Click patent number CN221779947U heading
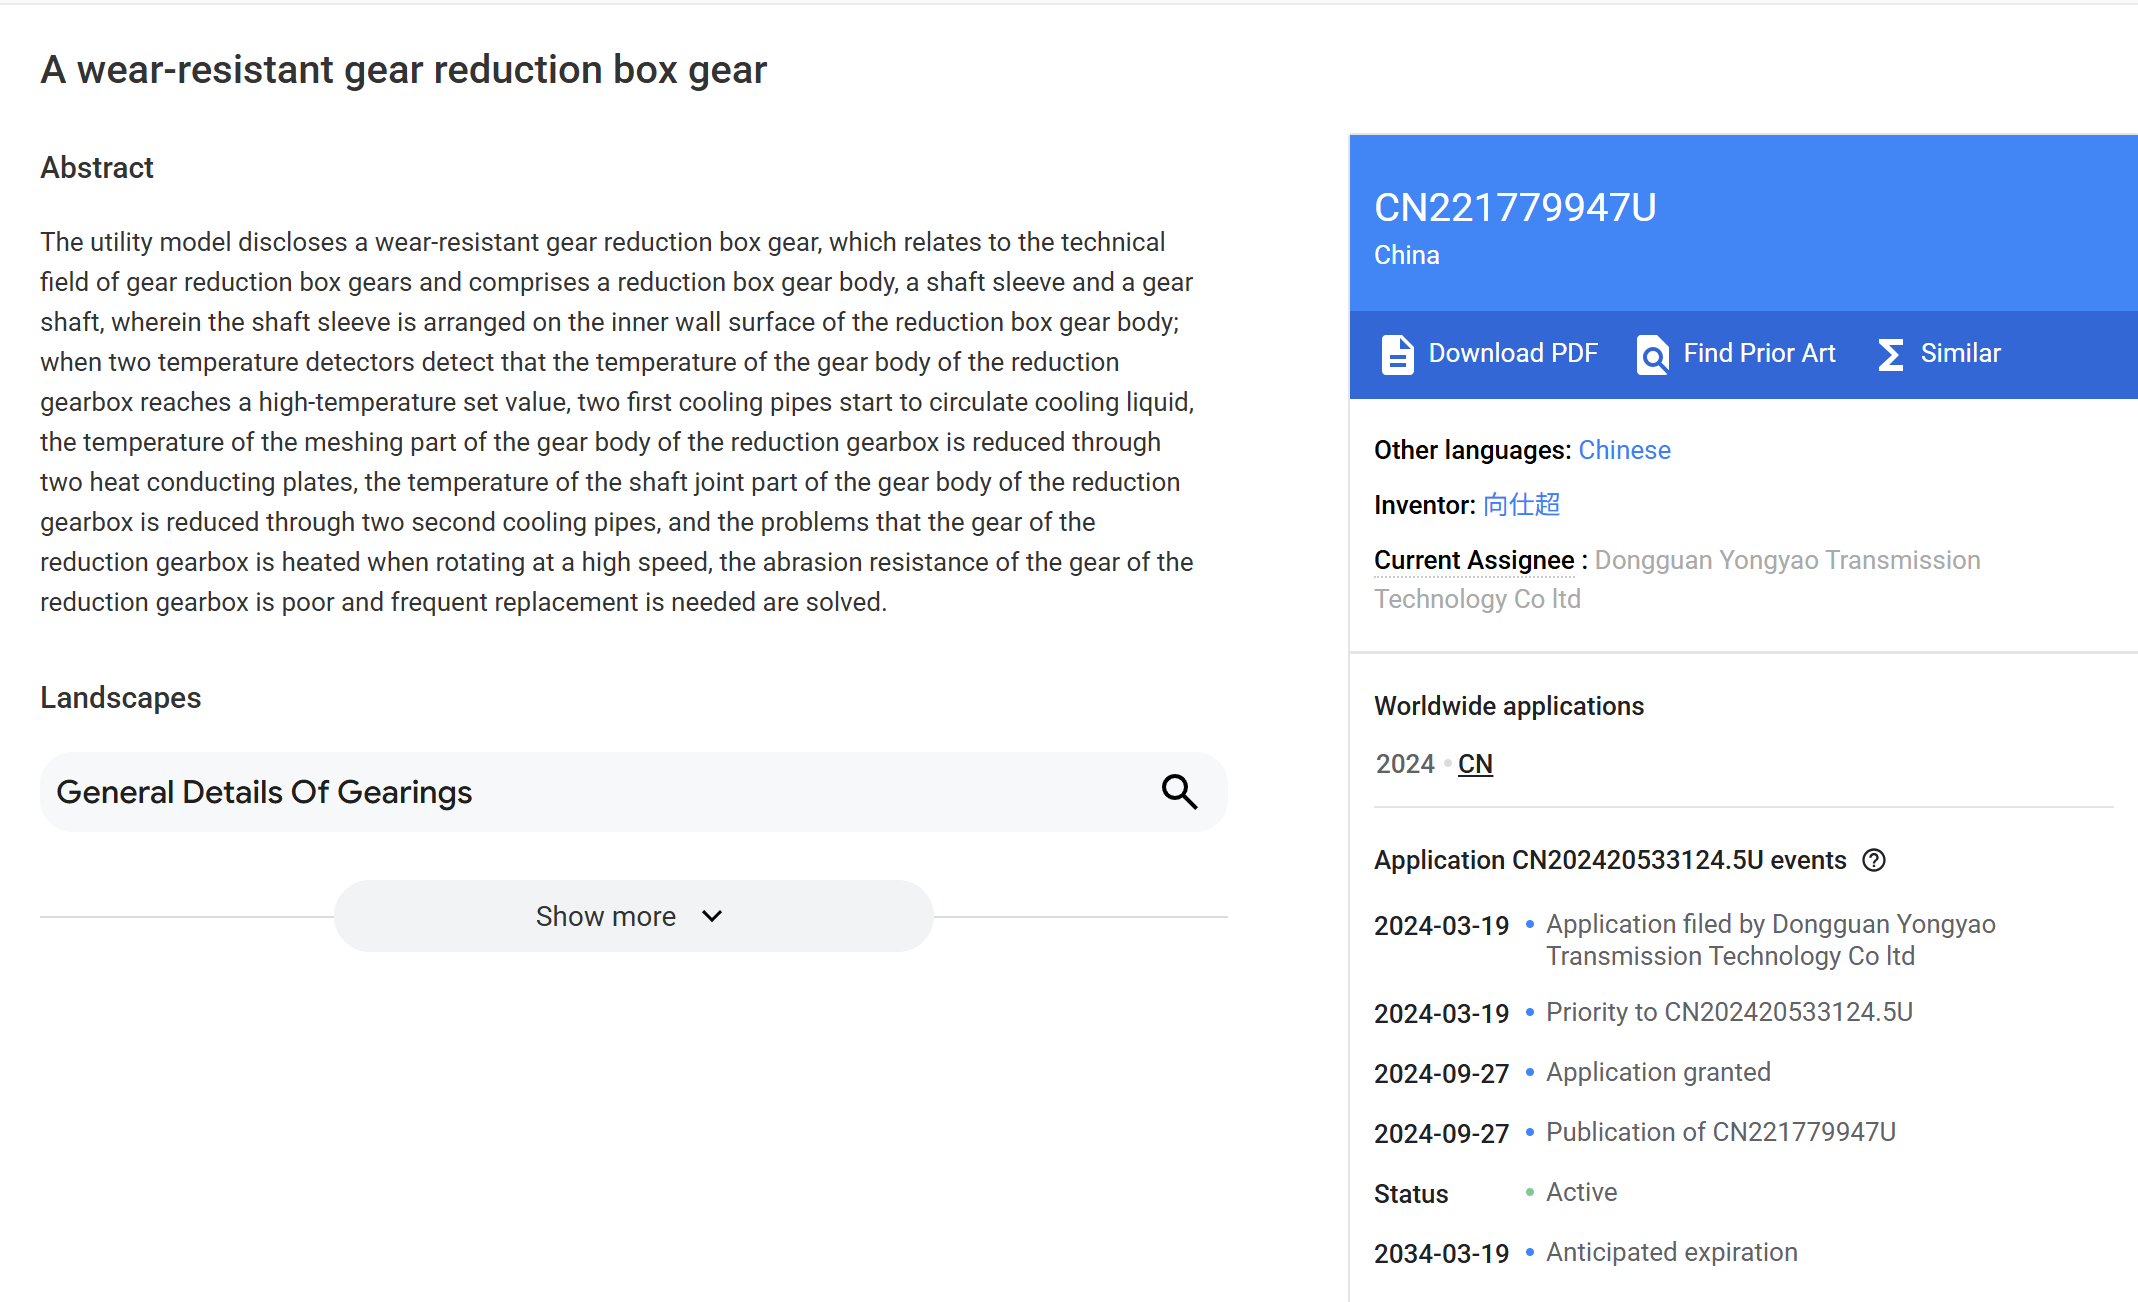Viewport: 2138px width, 1302px height. pos(1515,208)
